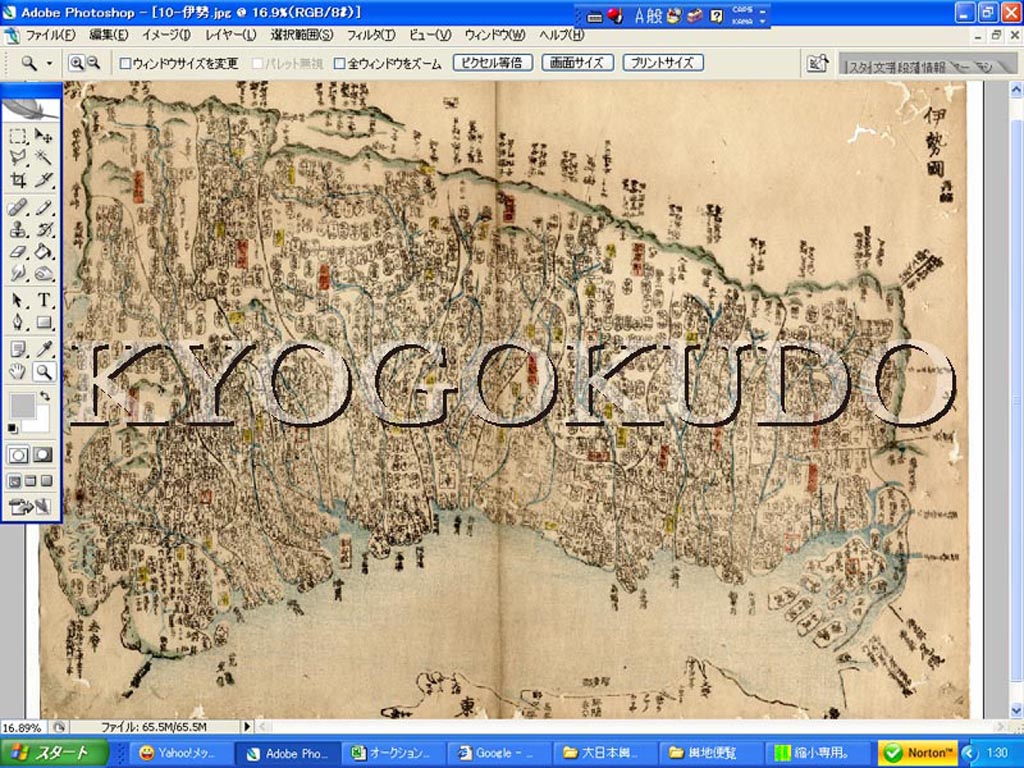Enable the 全ウィンドウをズーム checkbox
Image resolution: width=1024 pixels, height=768 pixels.
point(340,63)
